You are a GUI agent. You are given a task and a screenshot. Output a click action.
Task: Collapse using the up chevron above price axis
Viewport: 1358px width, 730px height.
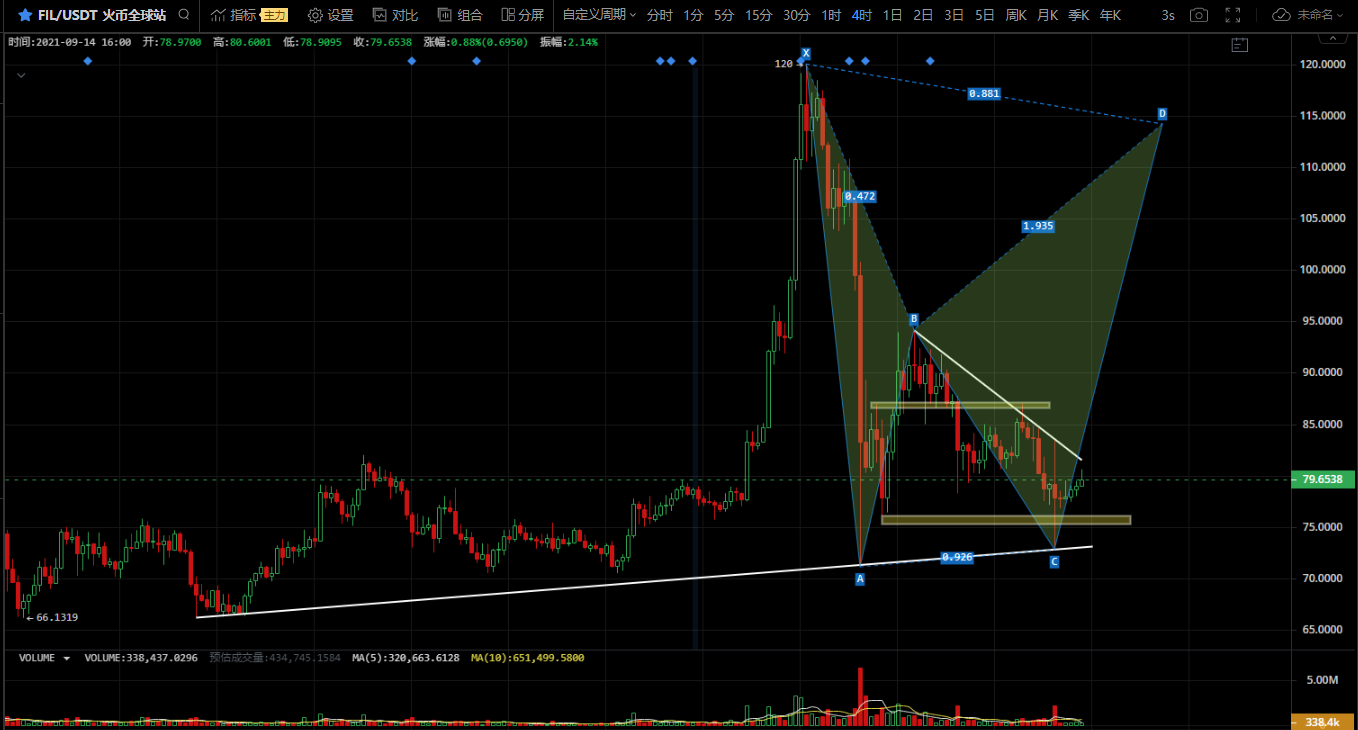tap(1330, 37)
